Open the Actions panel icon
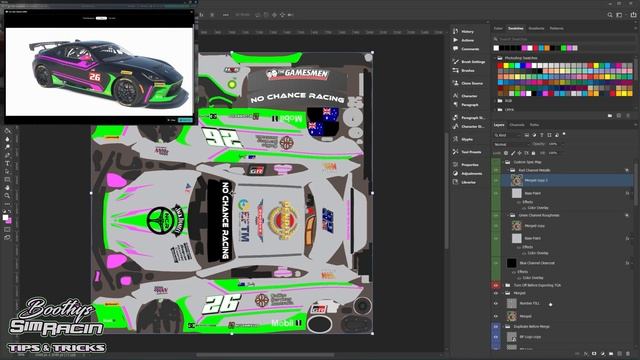 pos(456,40)
